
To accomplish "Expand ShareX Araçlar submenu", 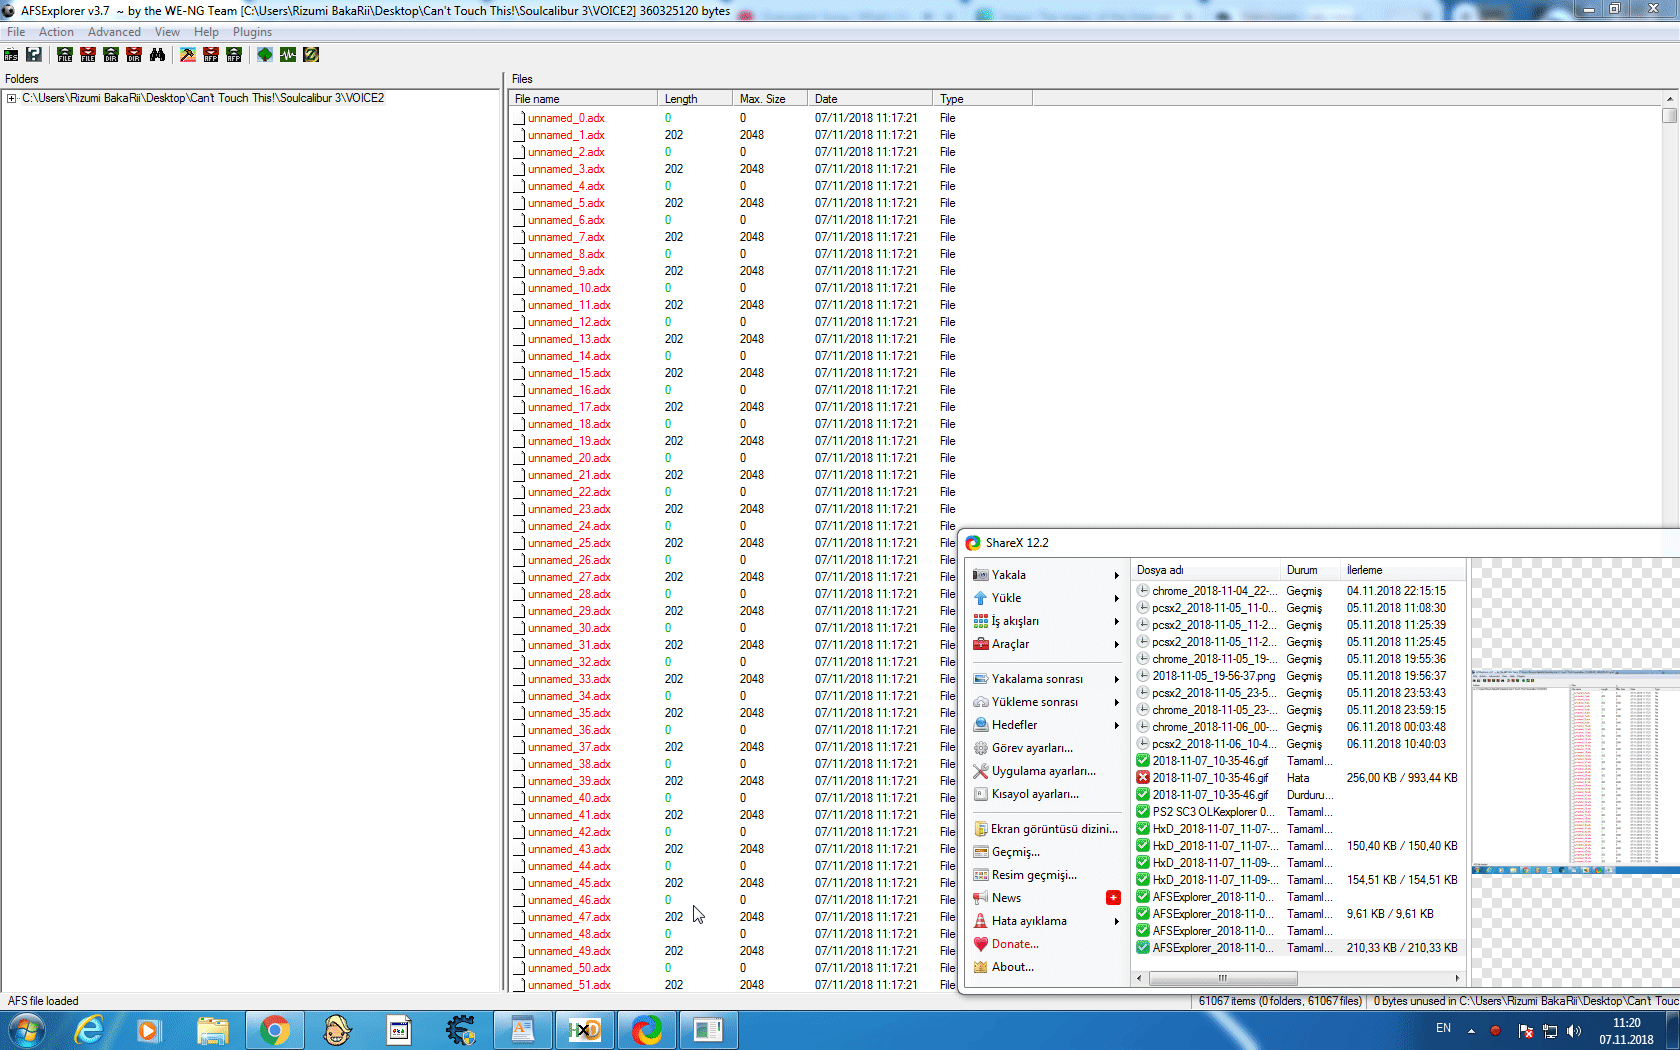I will [1116, 644].
